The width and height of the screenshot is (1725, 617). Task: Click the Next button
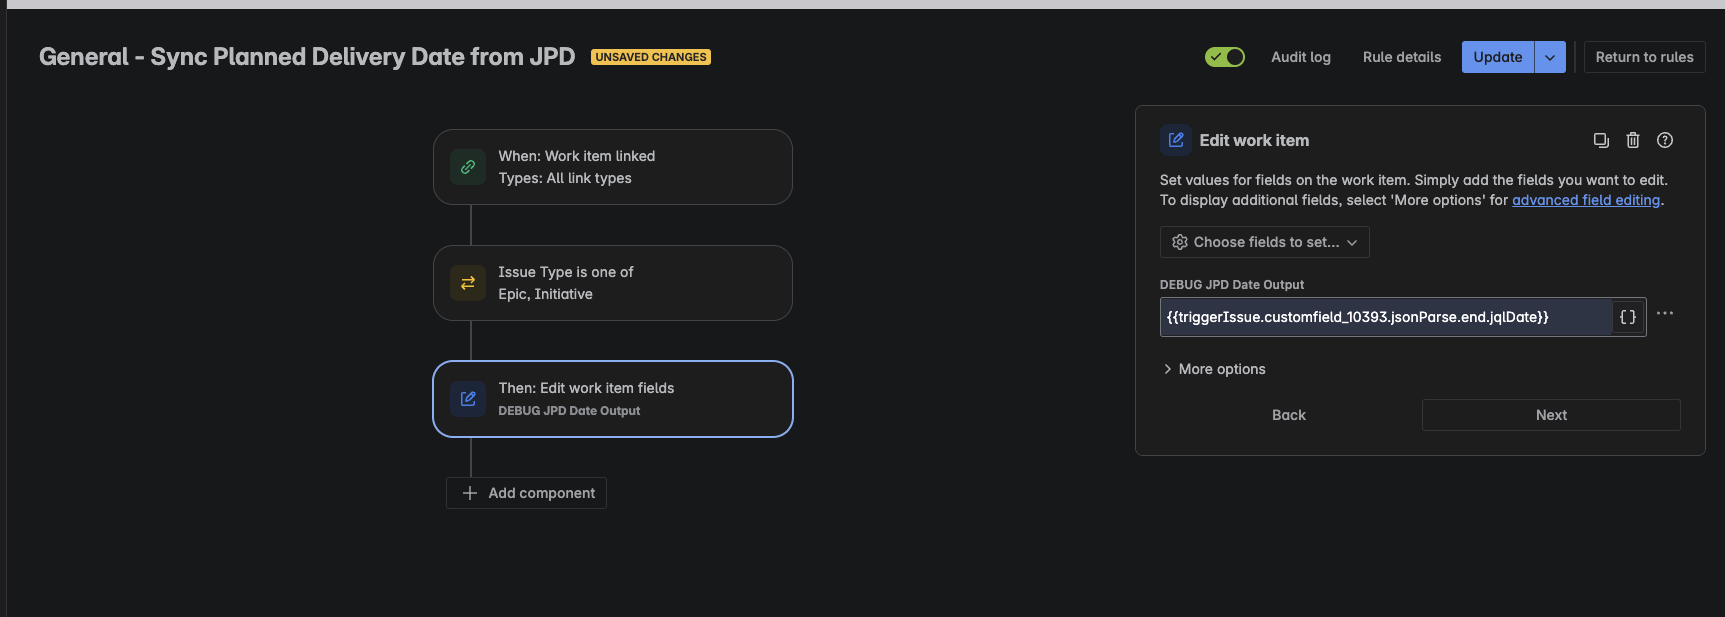tap(1551, 415)
